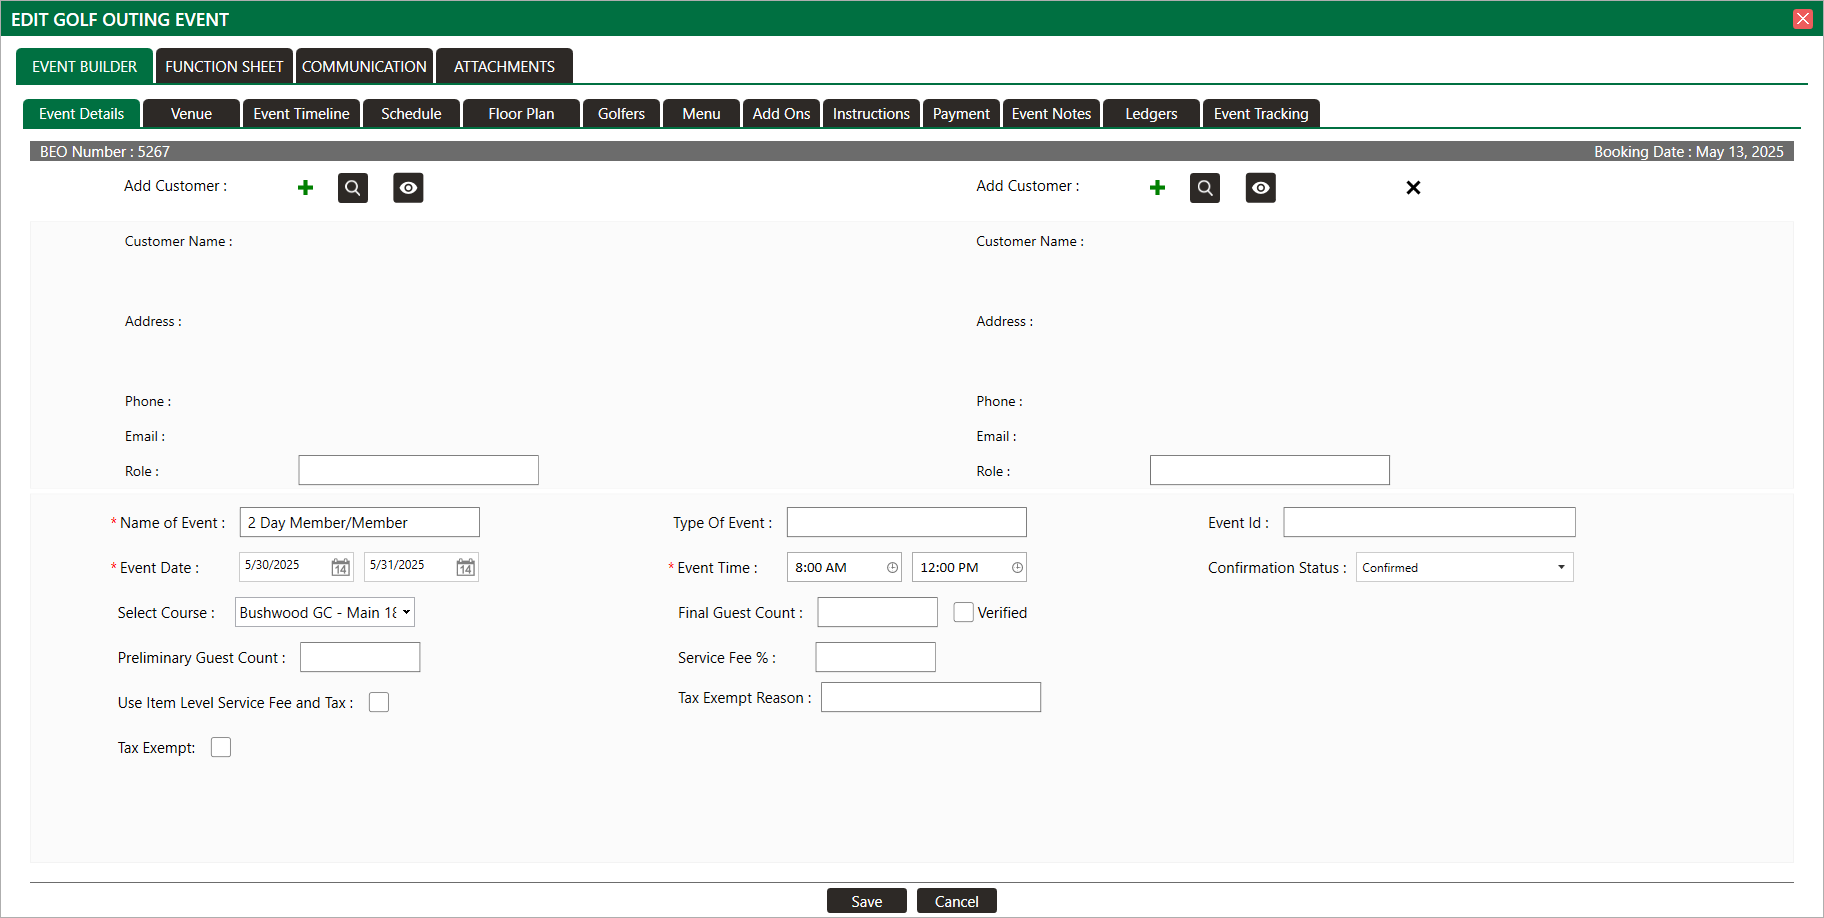Screen dimensions: 1824x918
Task: Click the Type Of Event input field
Action: point(906,522)
